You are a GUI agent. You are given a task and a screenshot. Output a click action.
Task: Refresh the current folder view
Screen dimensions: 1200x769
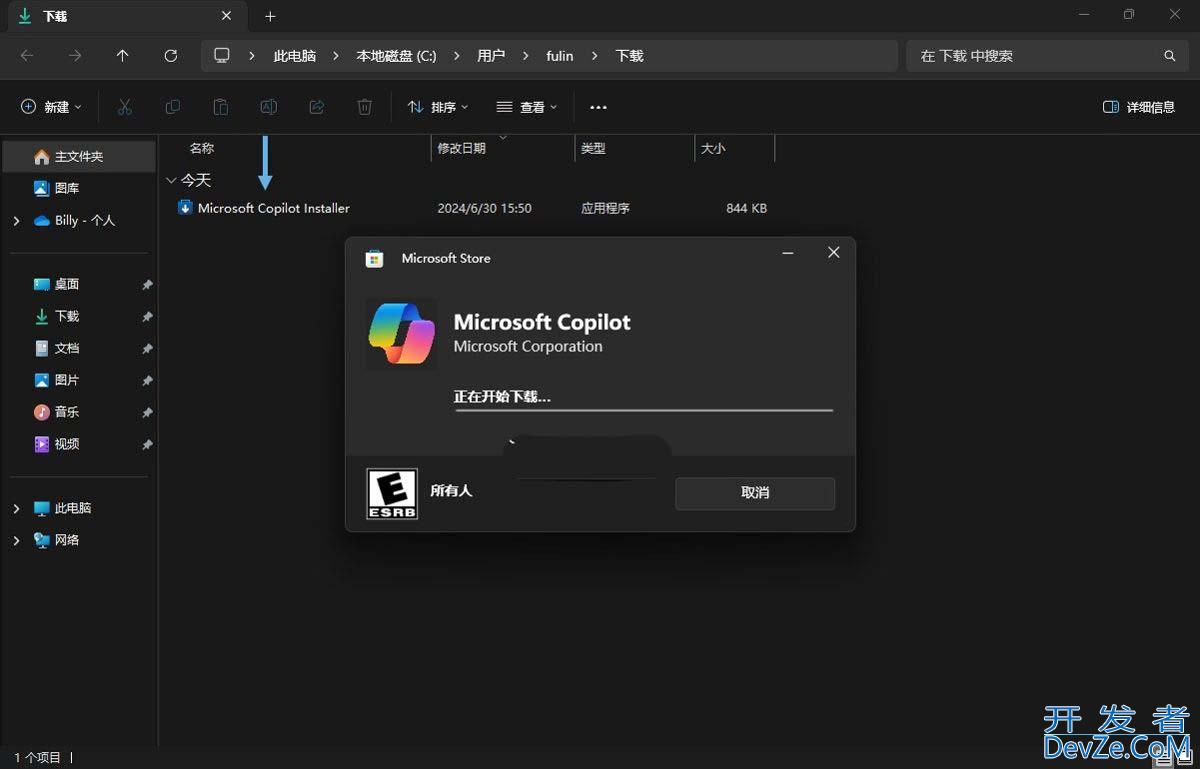click(x=171, y=56)
